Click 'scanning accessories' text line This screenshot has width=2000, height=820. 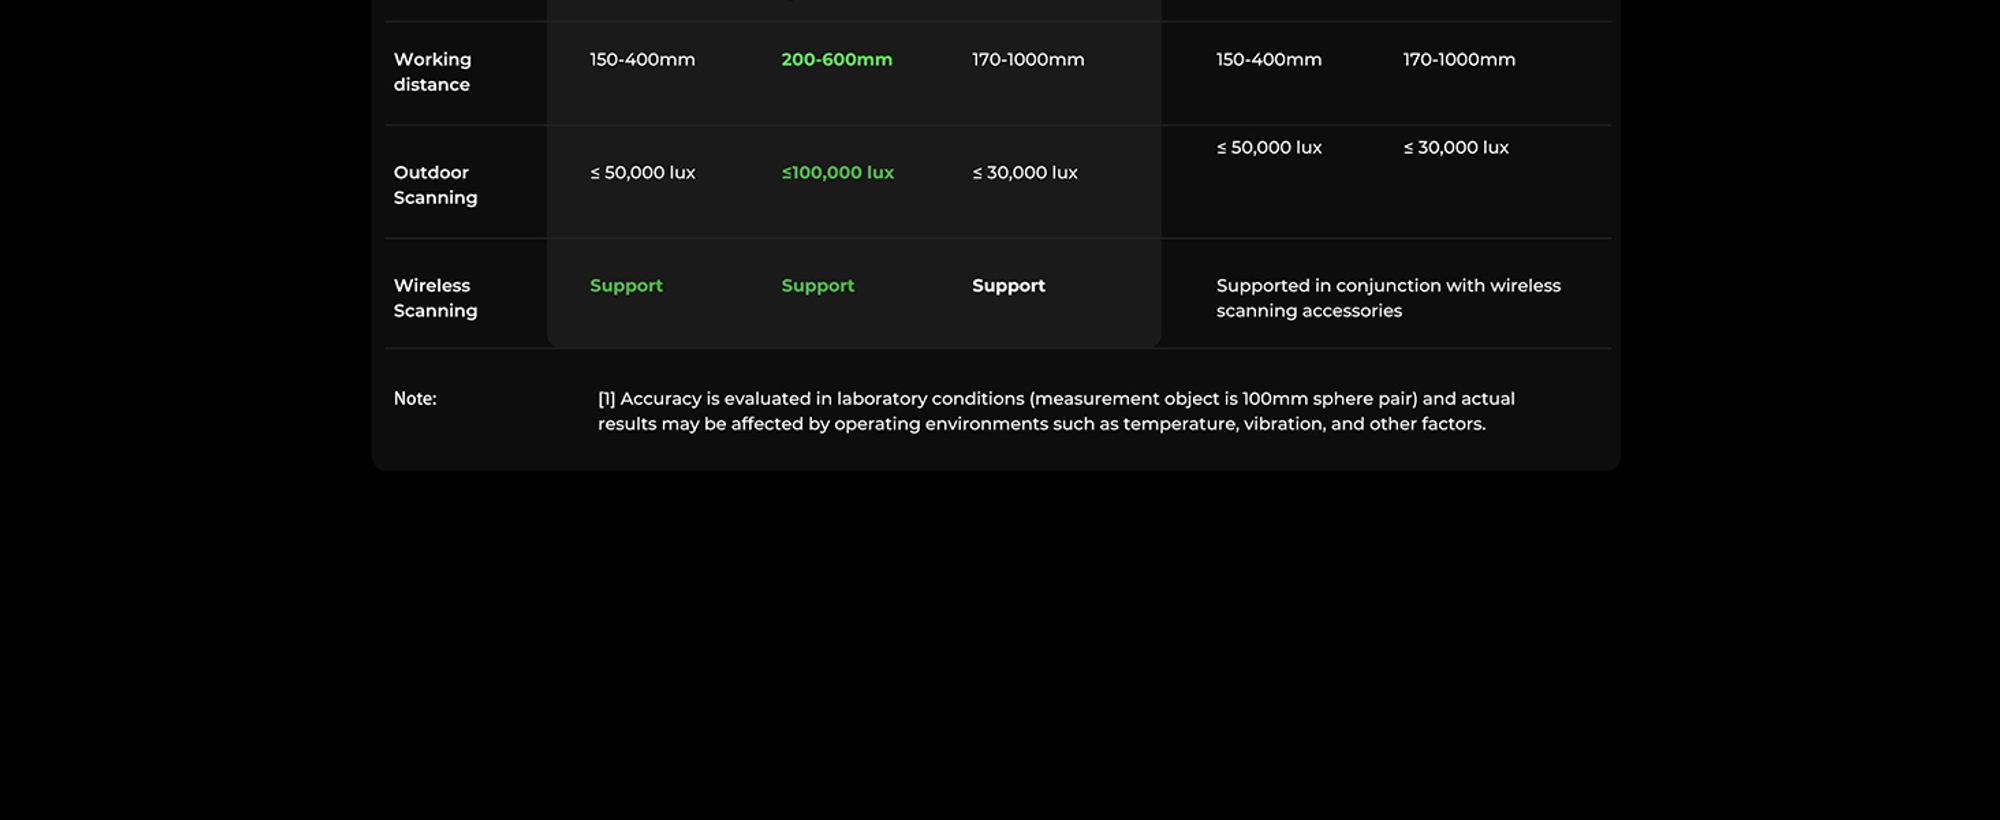[x=1309, y=311]
